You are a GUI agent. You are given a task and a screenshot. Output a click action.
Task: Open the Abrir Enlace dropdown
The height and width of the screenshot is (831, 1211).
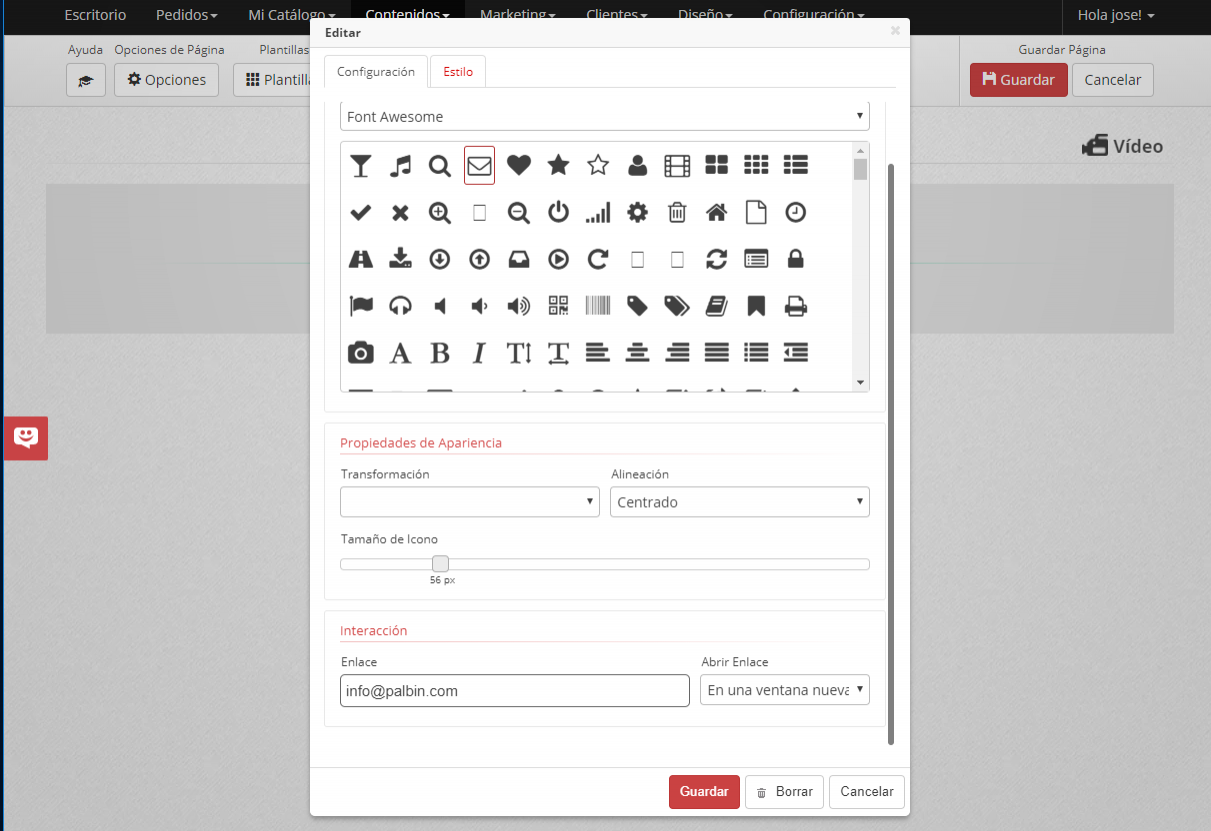click(x=784, y=690)
